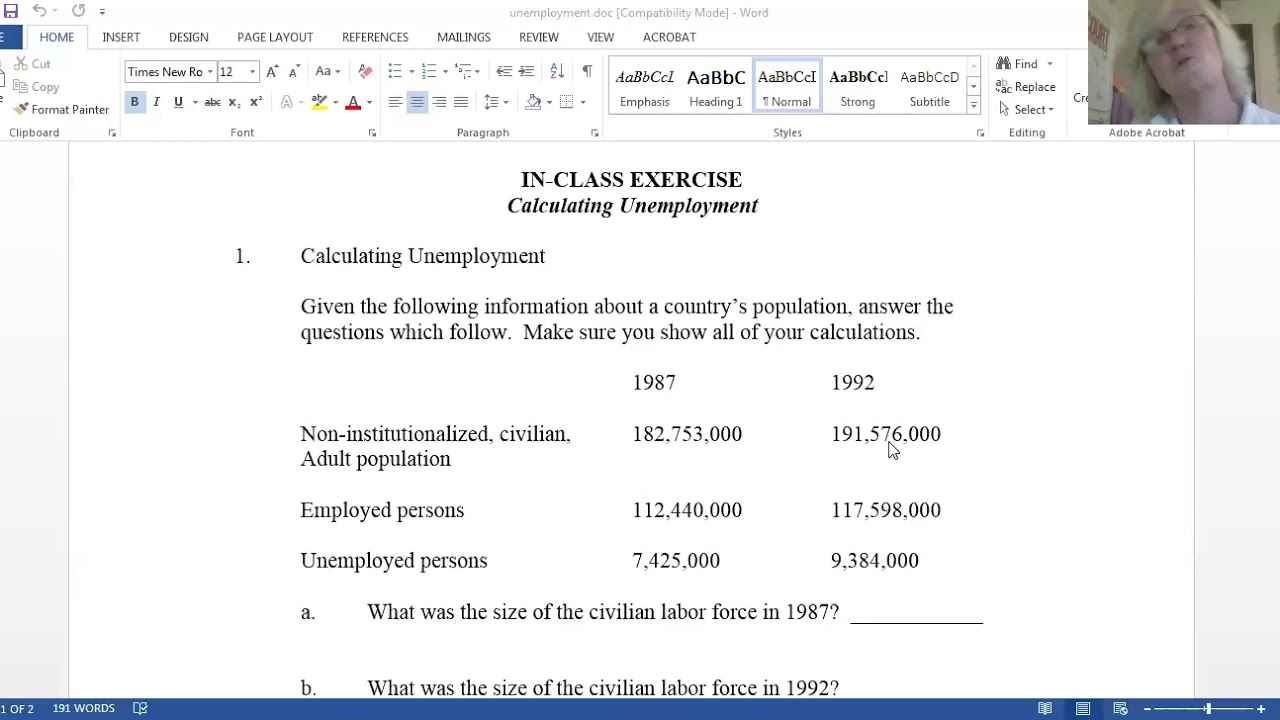The width and height of the screenshot is (1280, 720).
Task: Apply the Heading 1 style
Action: tap(716, 87)
